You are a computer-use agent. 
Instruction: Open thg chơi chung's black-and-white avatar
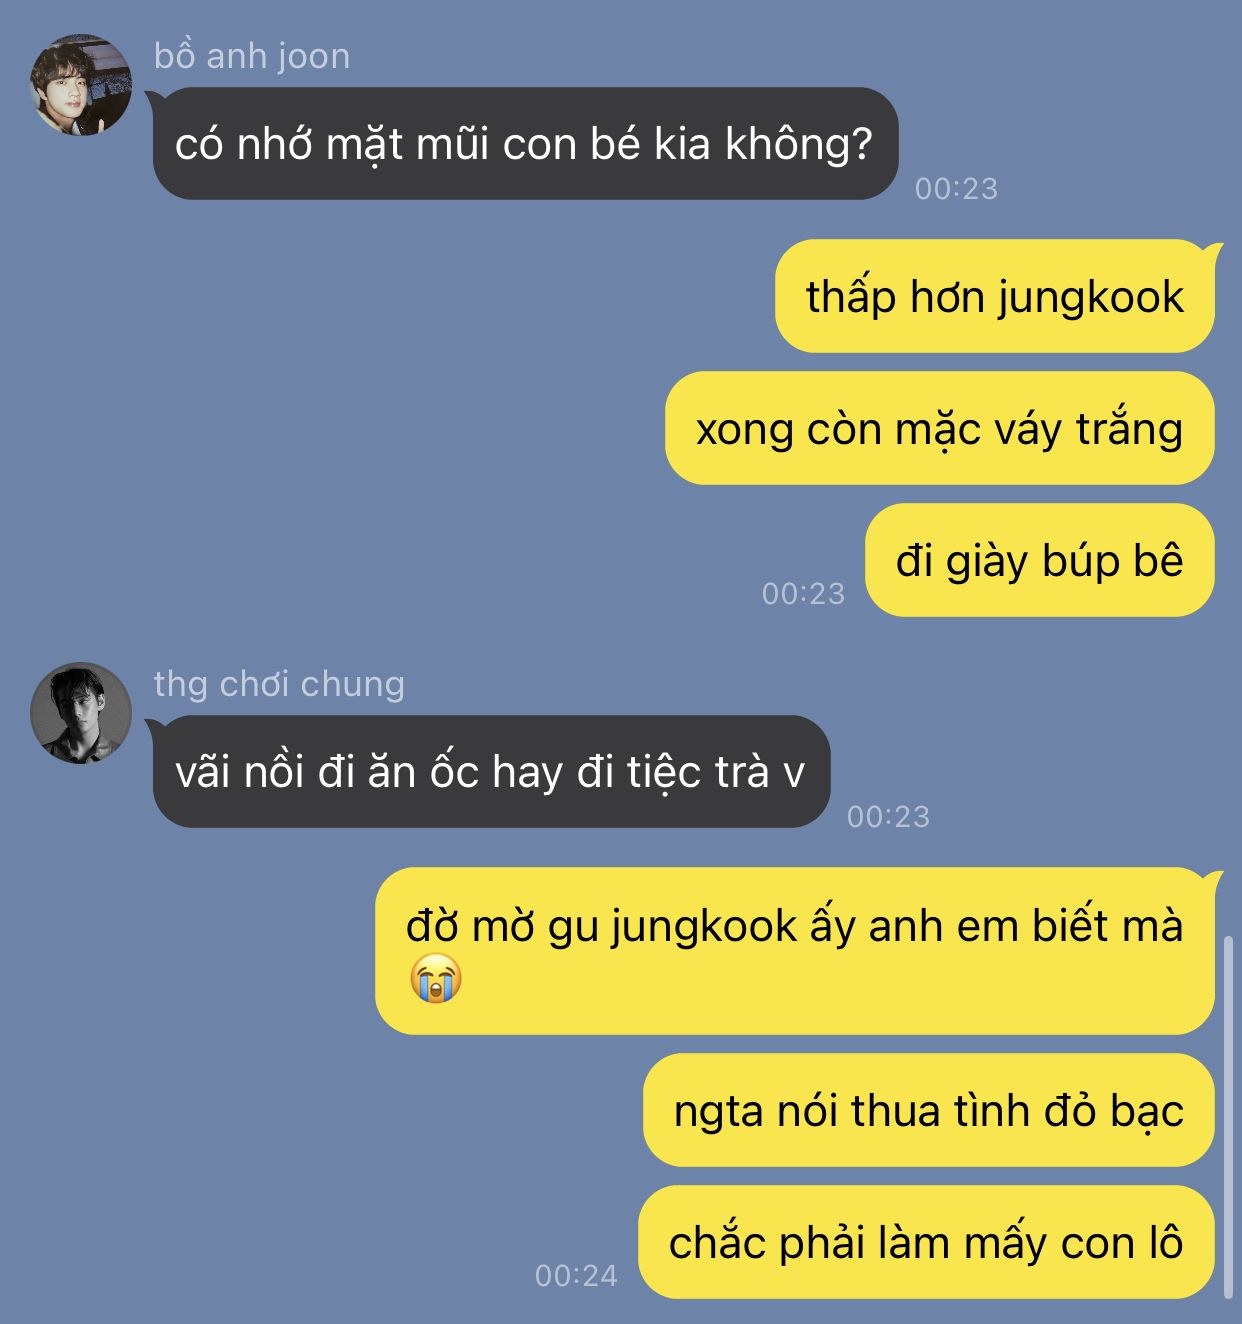coord(81,713)
